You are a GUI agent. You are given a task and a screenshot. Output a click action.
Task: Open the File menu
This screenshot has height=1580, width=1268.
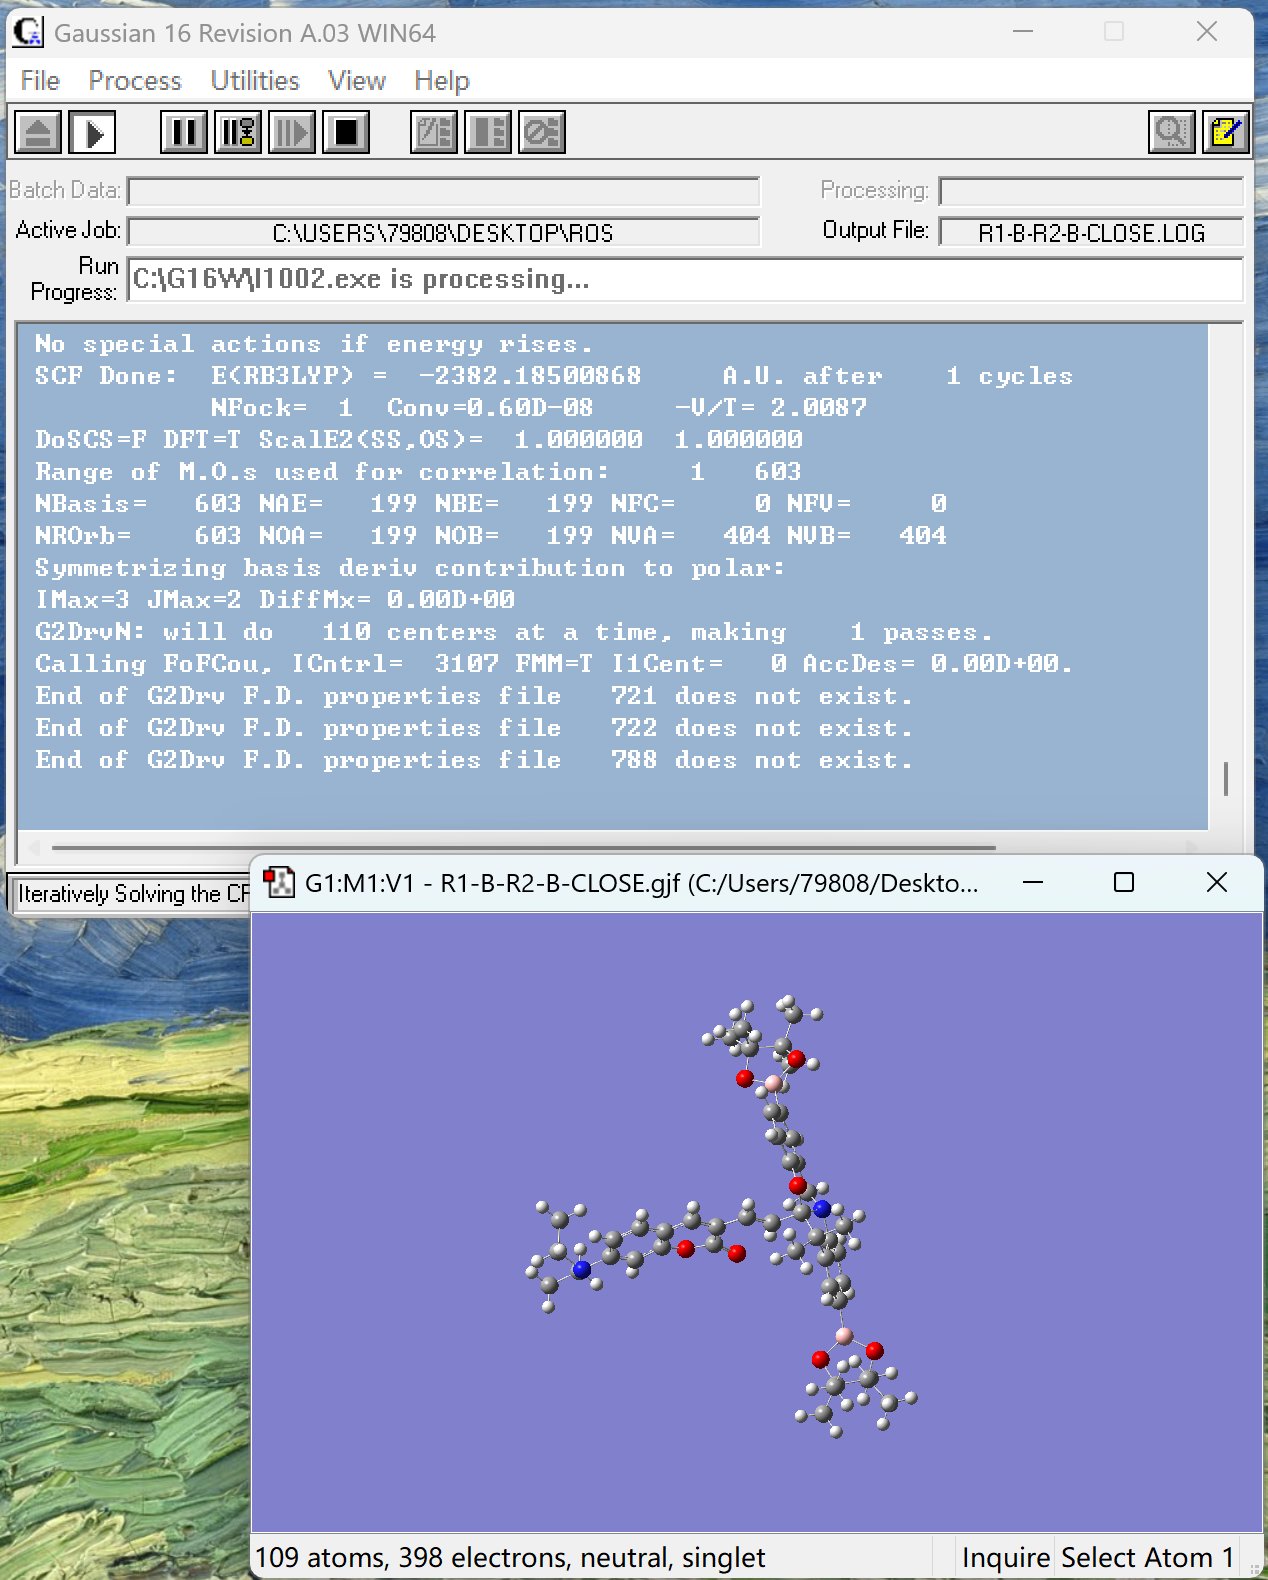pos(40,80)
